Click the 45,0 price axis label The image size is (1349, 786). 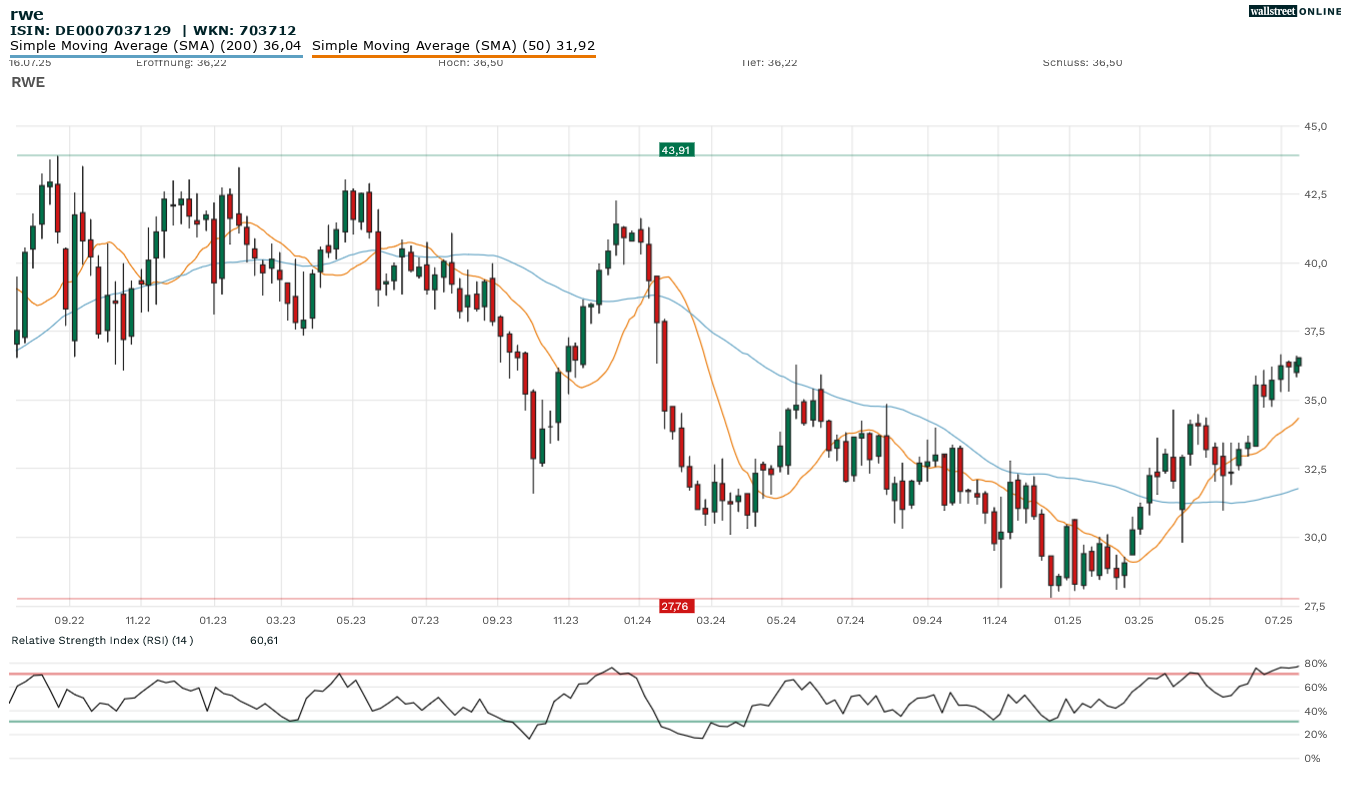point(1315,126)
